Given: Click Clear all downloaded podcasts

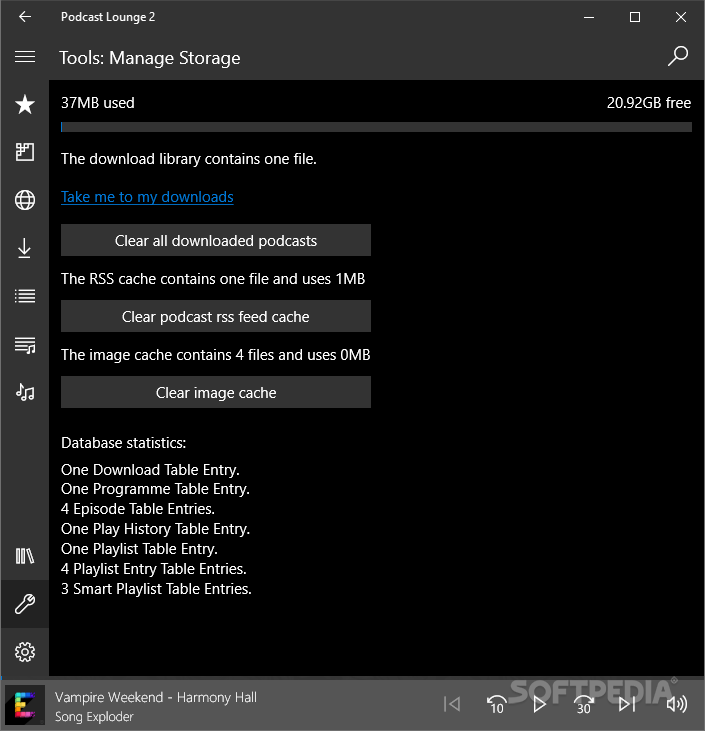Looking at the screenshot, I should 216,240.
